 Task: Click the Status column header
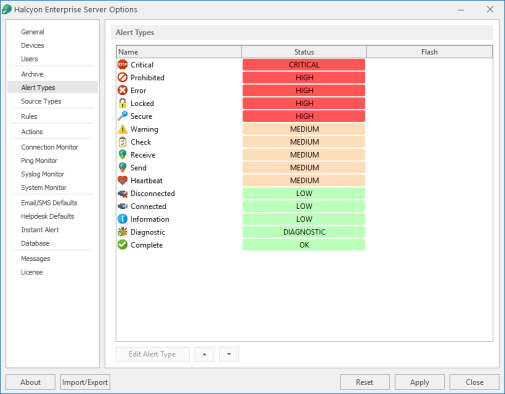(x=304, y=52)
